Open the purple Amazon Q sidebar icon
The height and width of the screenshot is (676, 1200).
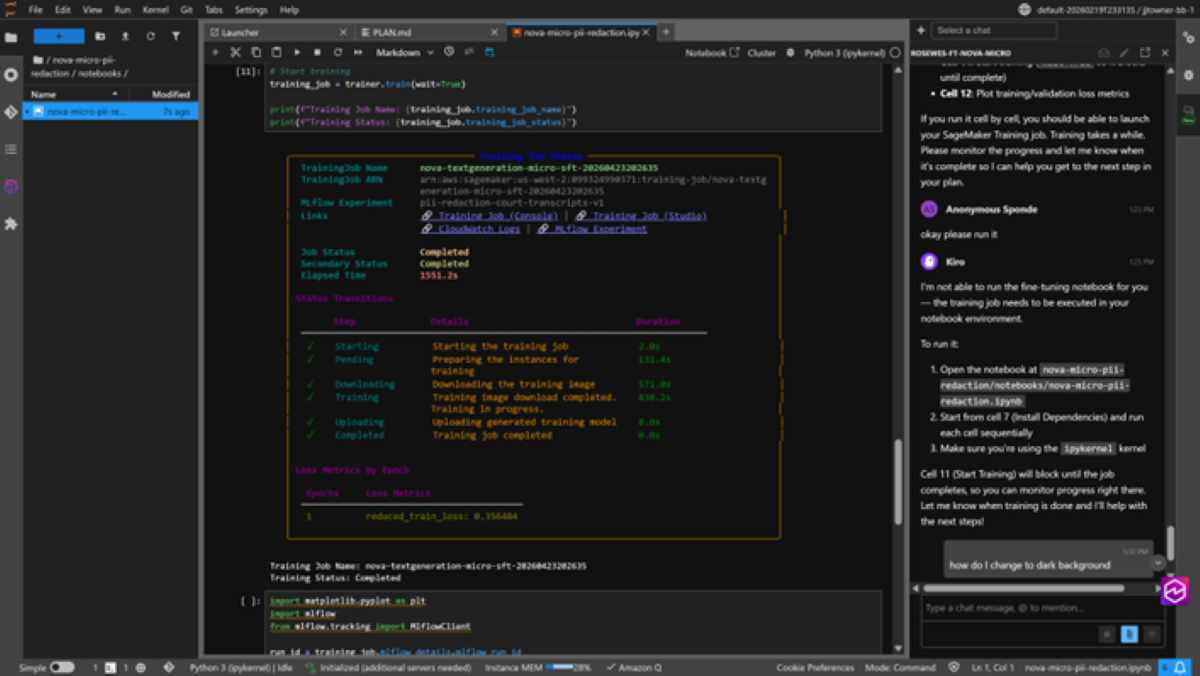pyautogui.click(x=11, y=187)
